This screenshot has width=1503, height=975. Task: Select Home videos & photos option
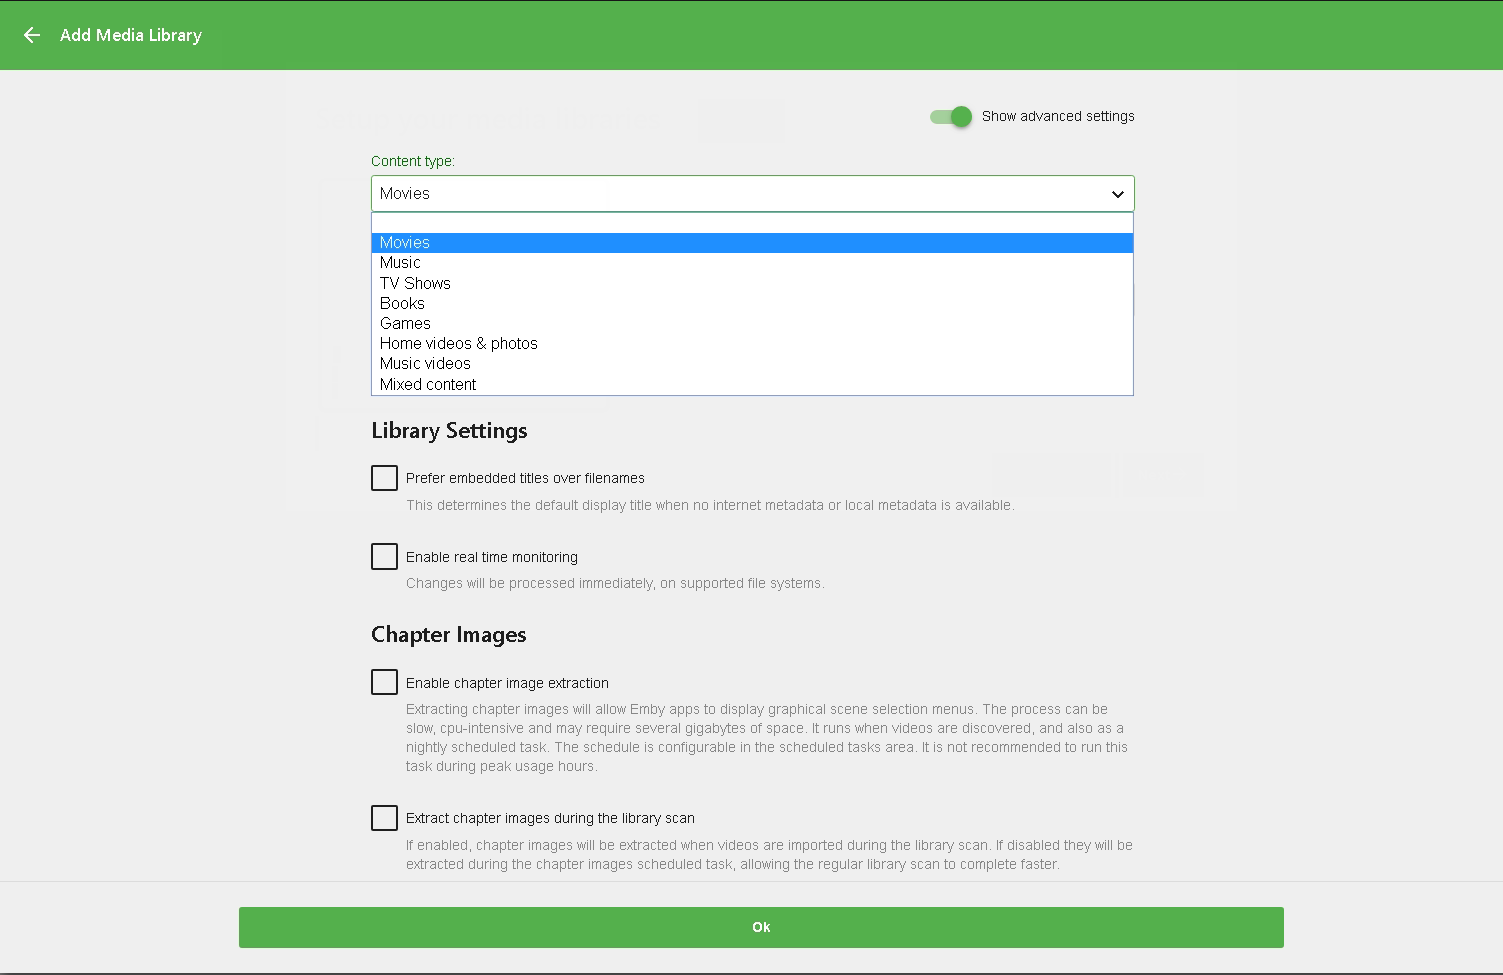tap(458, 344)
